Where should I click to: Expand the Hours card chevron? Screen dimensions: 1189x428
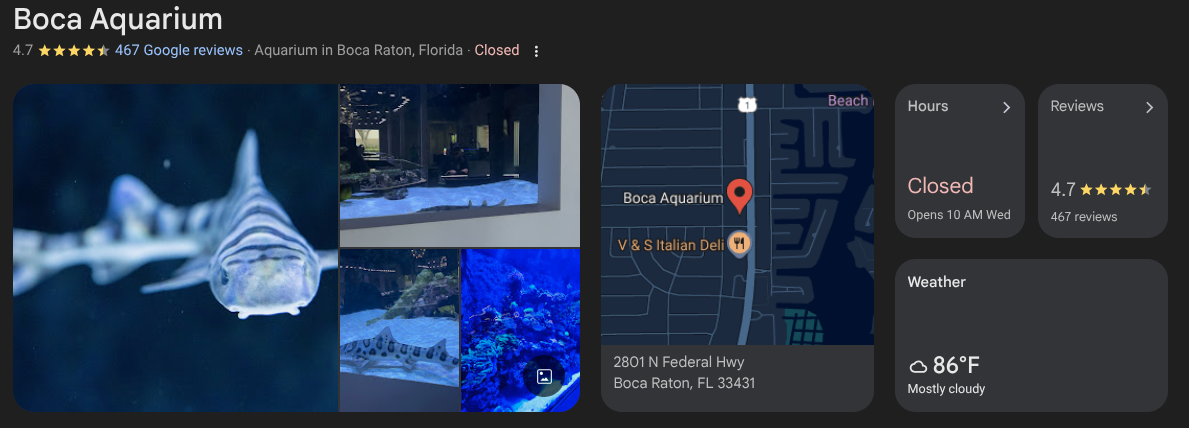click(1006, 107)
